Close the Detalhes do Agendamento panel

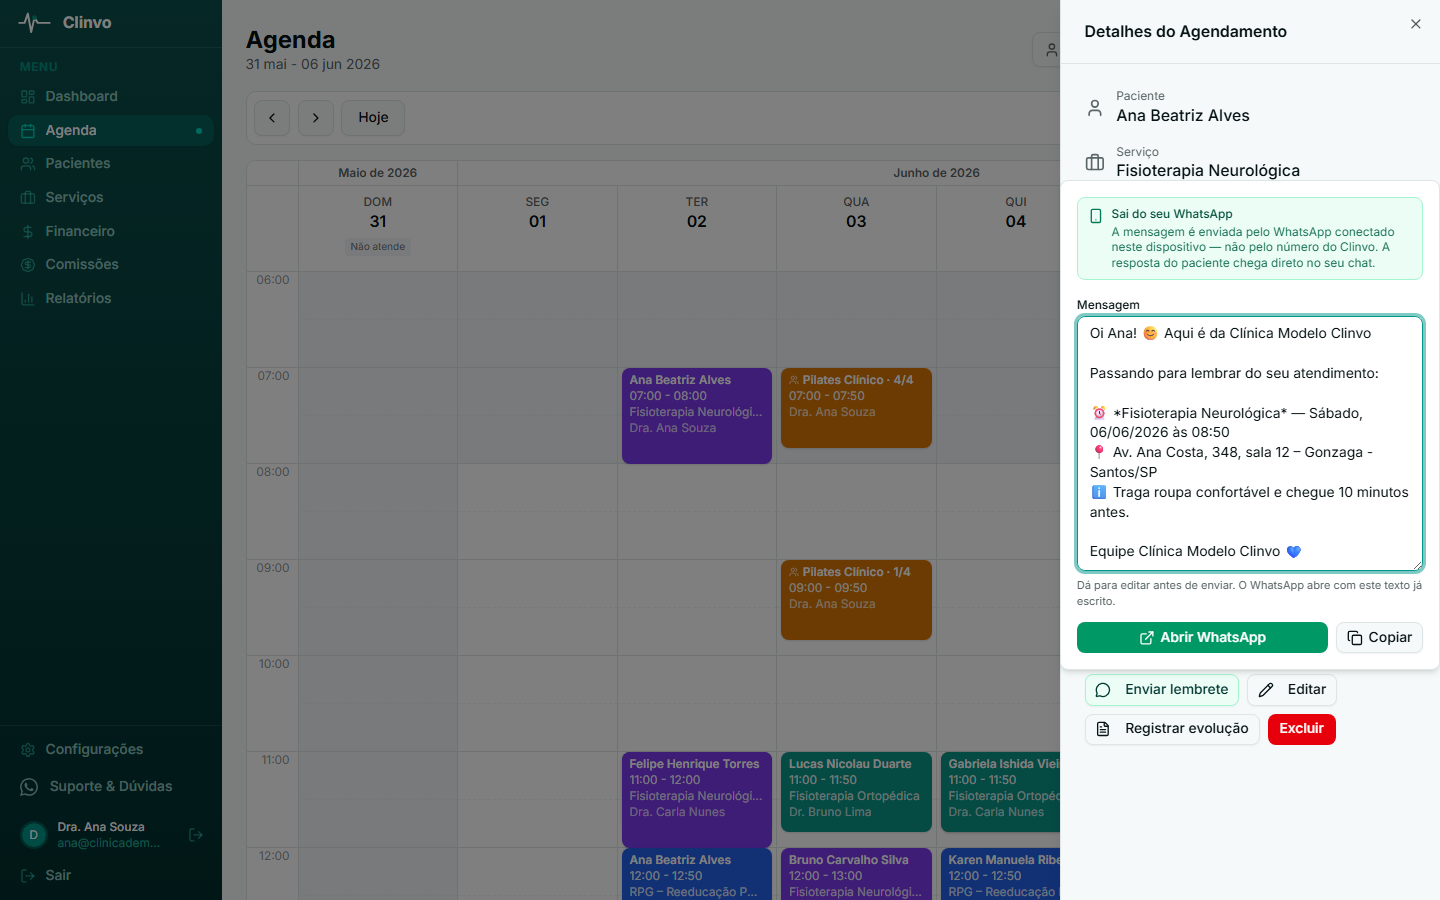point(1416,24)
